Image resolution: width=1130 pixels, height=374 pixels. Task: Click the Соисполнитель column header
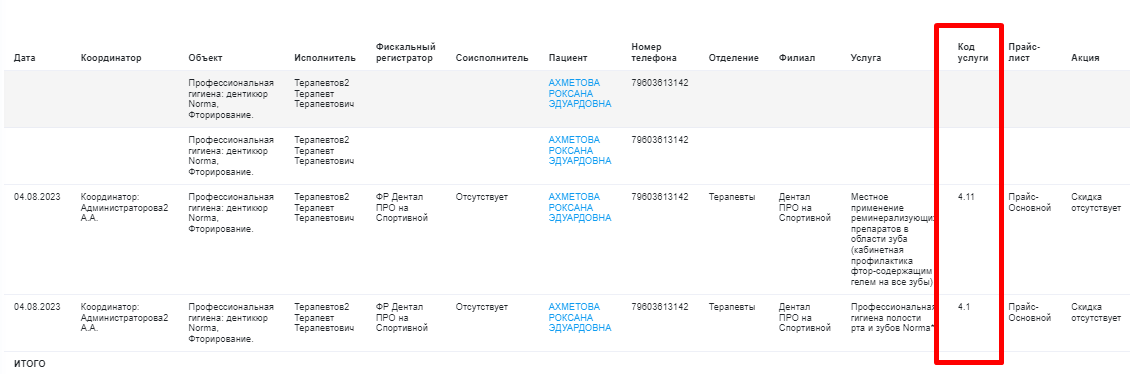492,58
